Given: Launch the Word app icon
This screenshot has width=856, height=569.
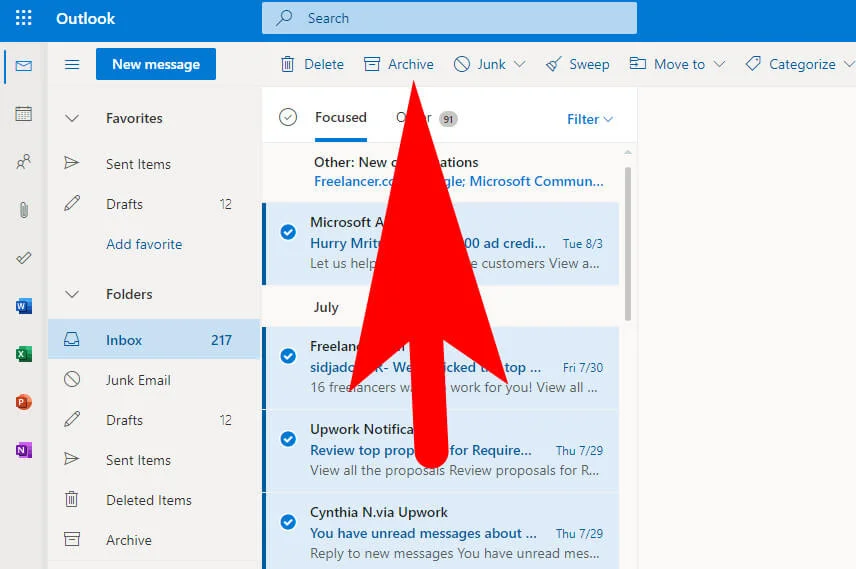Looking at the screenshot, I should [23, 306].
